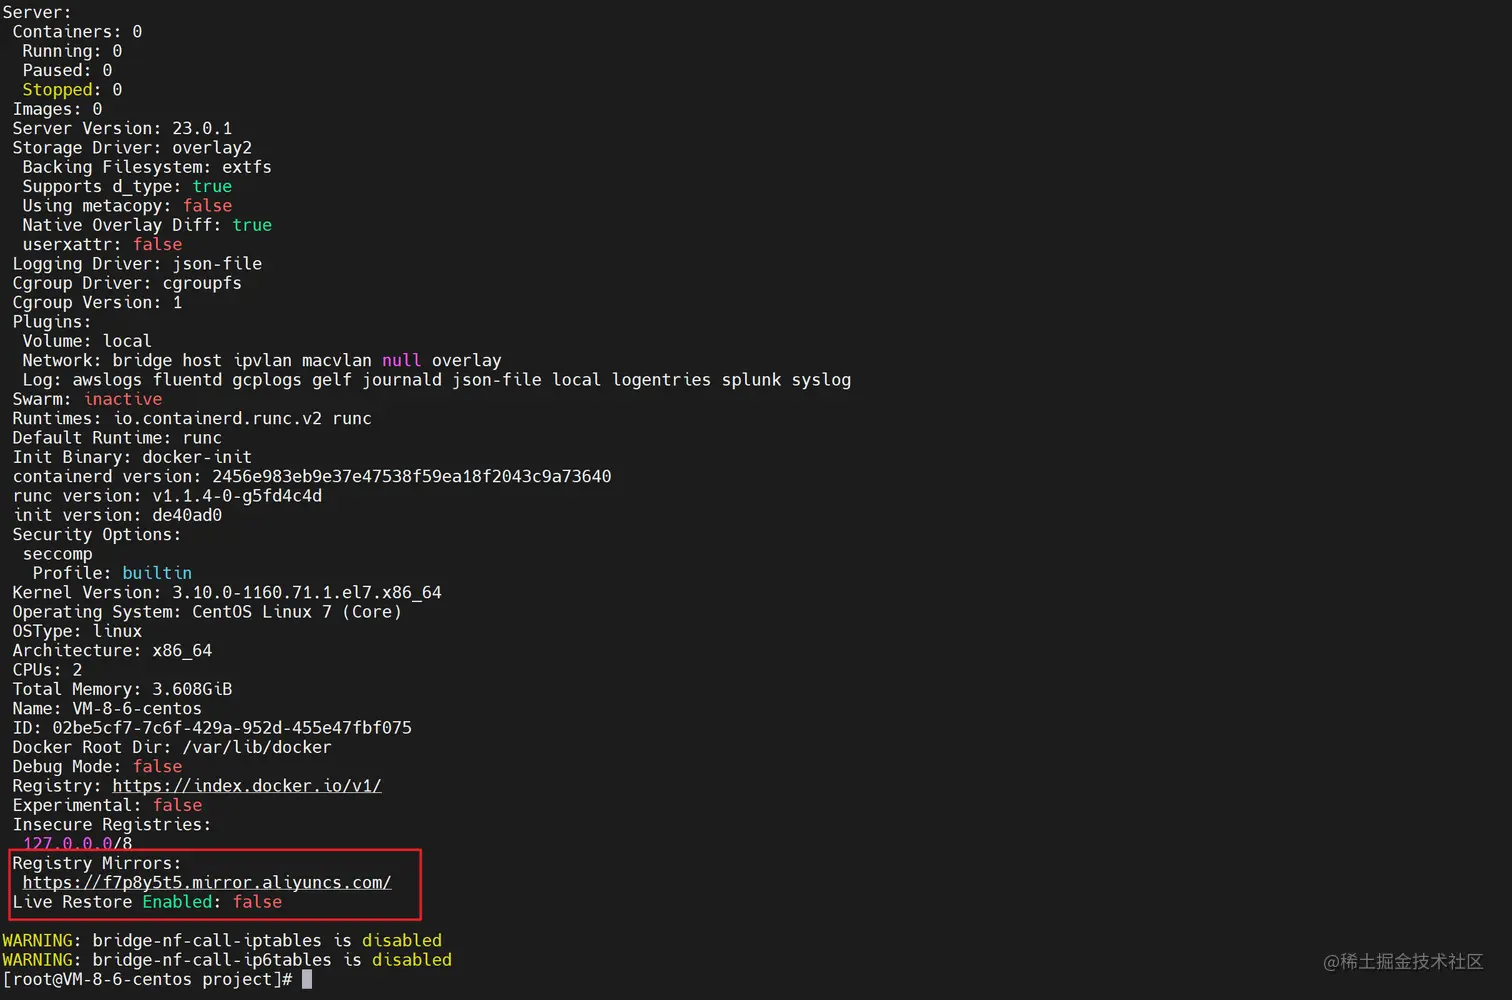Click the ID '02be5cf7-7c6f-429a-952d-455e47fbf075'
This screenshot has height=1000, width=1512.
tap(232, 728)
